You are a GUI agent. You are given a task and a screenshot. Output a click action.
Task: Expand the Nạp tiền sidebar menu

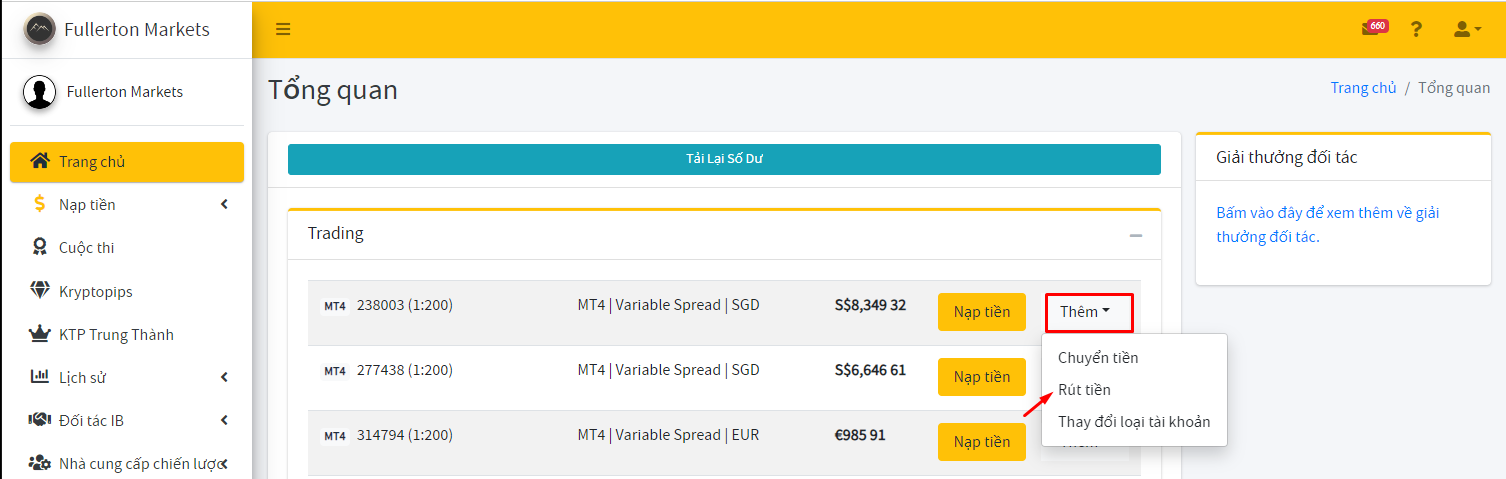(x=127, y=205)
